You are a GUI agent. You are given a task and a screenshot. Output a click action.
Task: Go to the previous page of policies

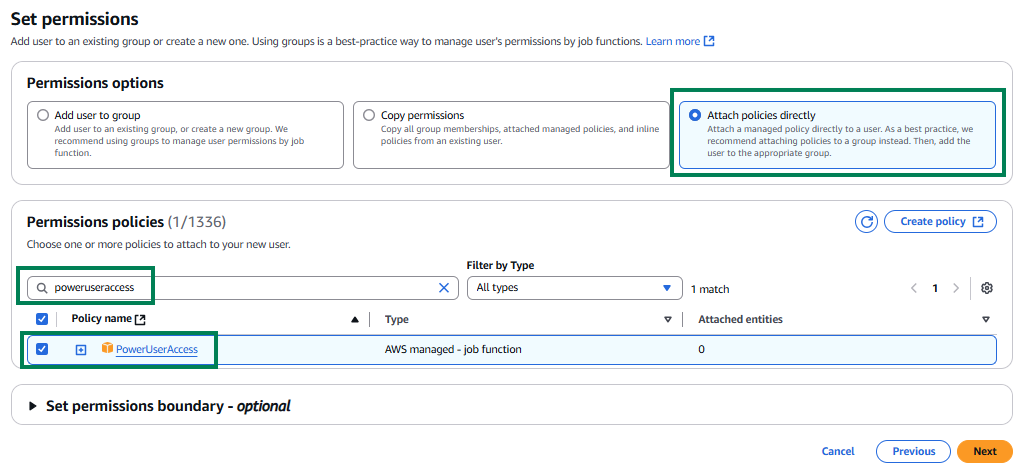pyautogui.click(x=914, y=288)
